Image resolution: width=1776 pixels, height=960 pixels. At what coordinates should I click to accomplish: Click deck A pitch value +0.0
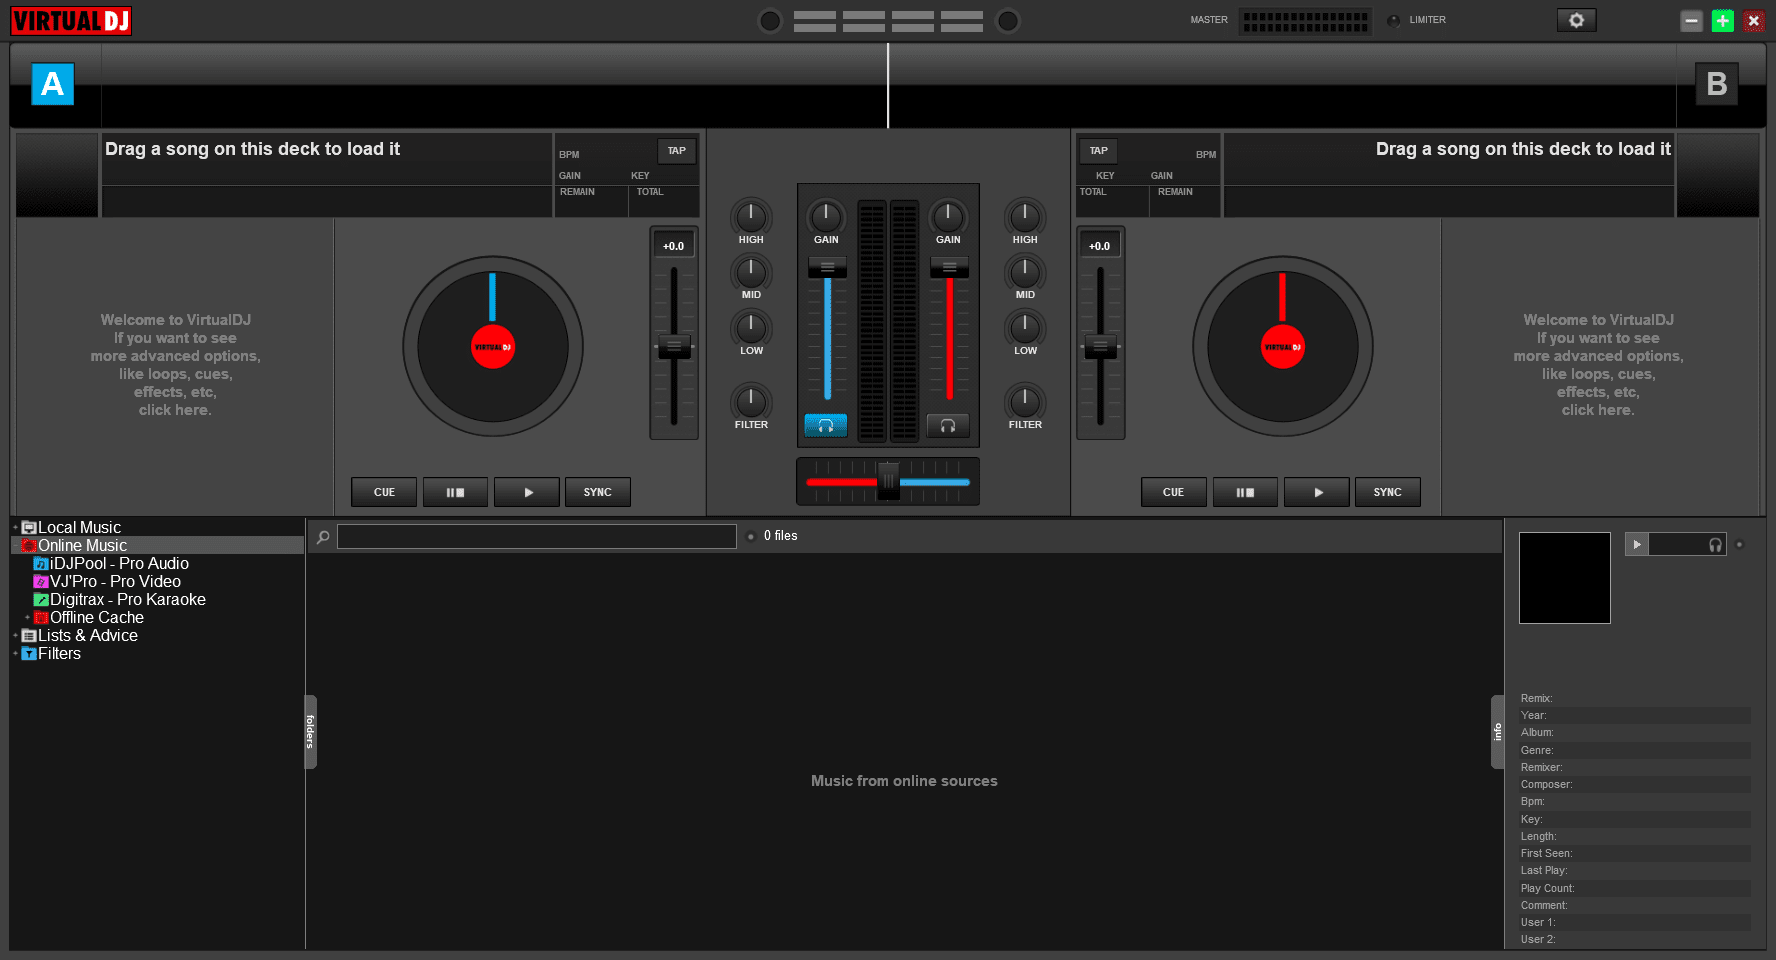pyautogui.click(x=674, y=246)
